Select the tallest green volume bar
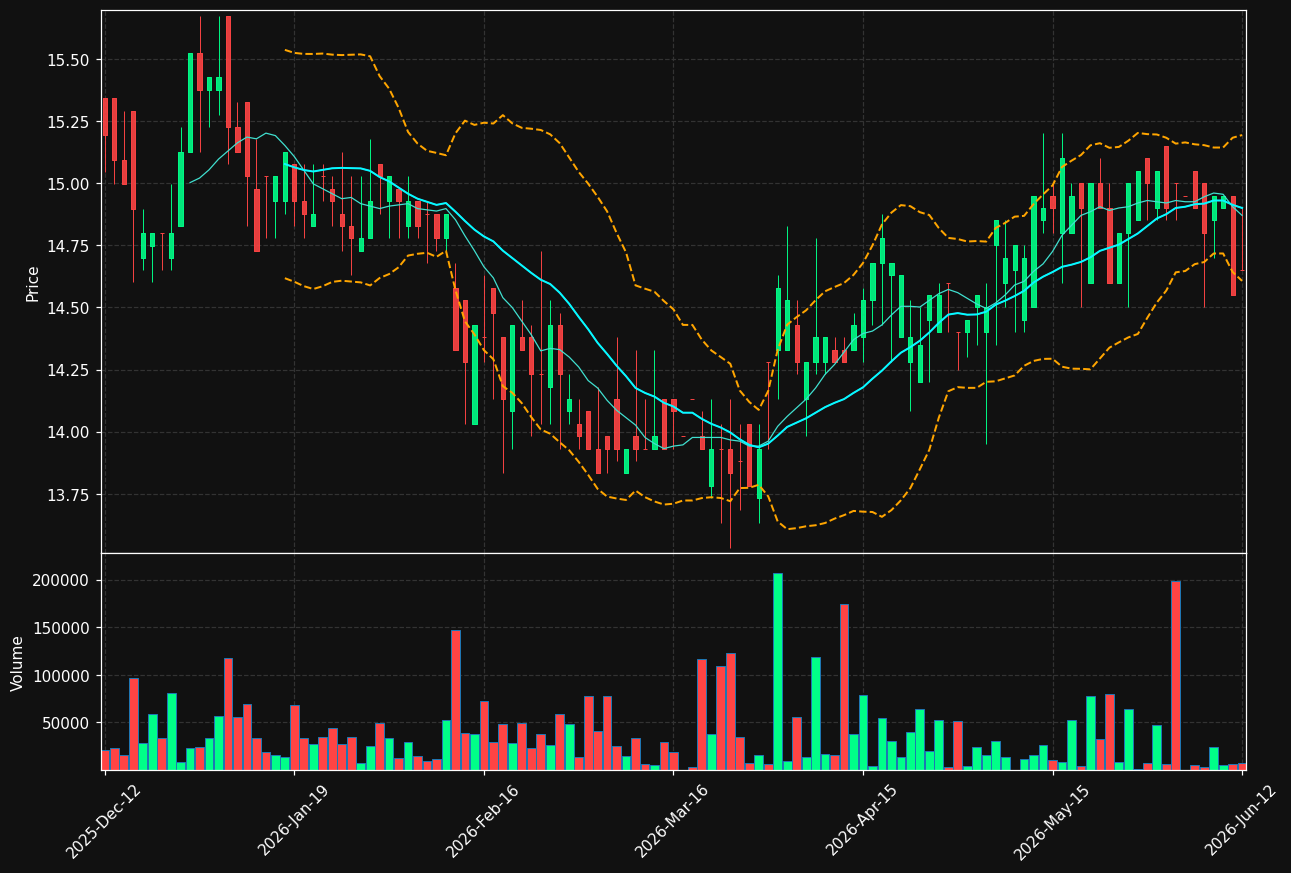Screen dimensions: 1291x873 click(777, 671)
